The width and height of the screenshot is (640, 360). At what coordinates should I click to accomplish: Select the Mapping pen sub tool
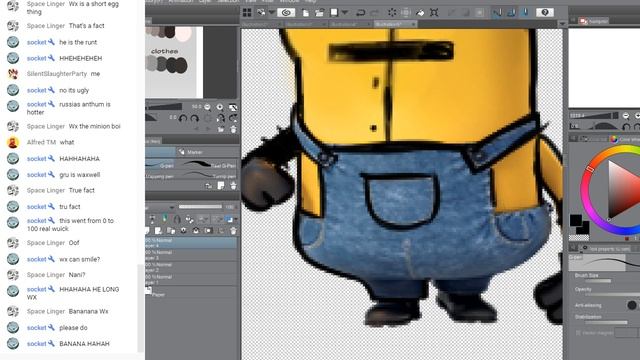(x=160, y=176)
